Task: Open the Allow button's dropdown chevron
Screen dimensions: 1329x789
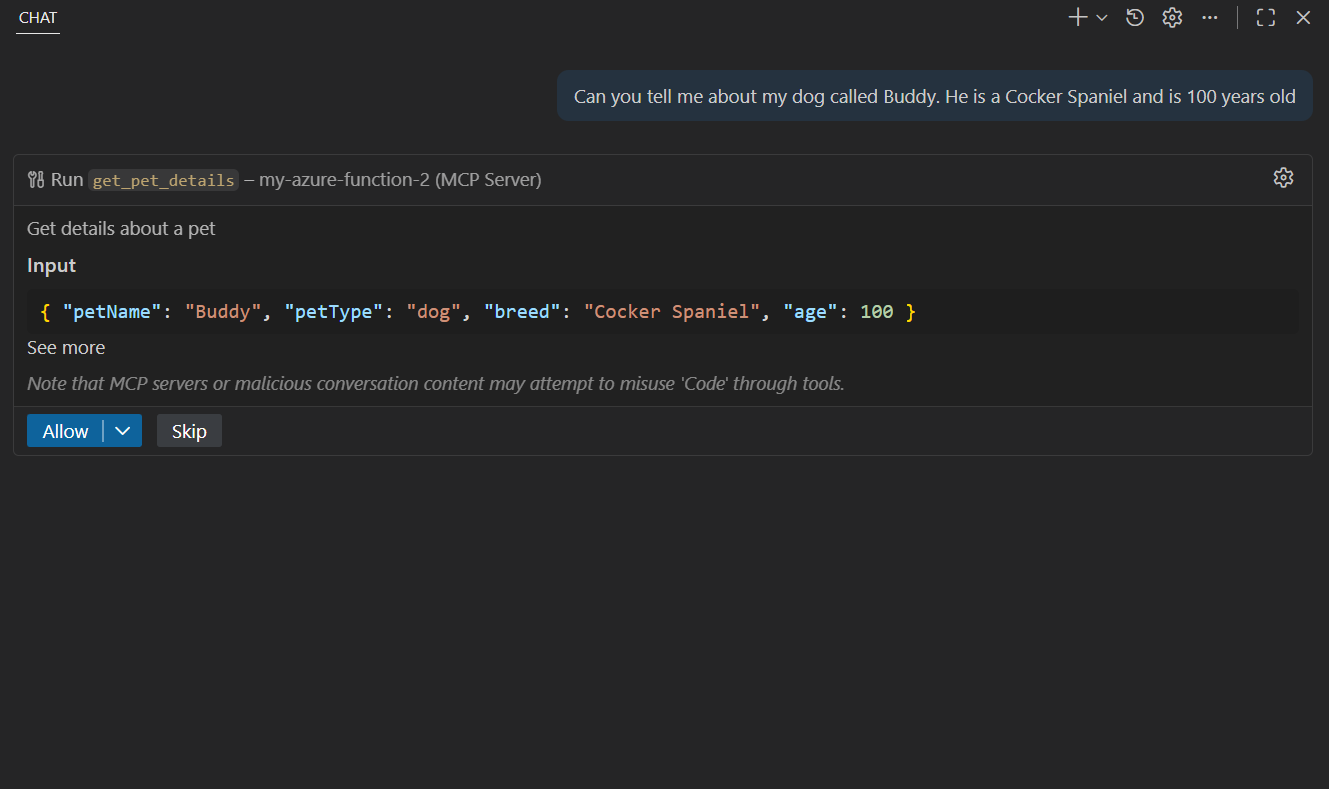Action: (123, 431)
